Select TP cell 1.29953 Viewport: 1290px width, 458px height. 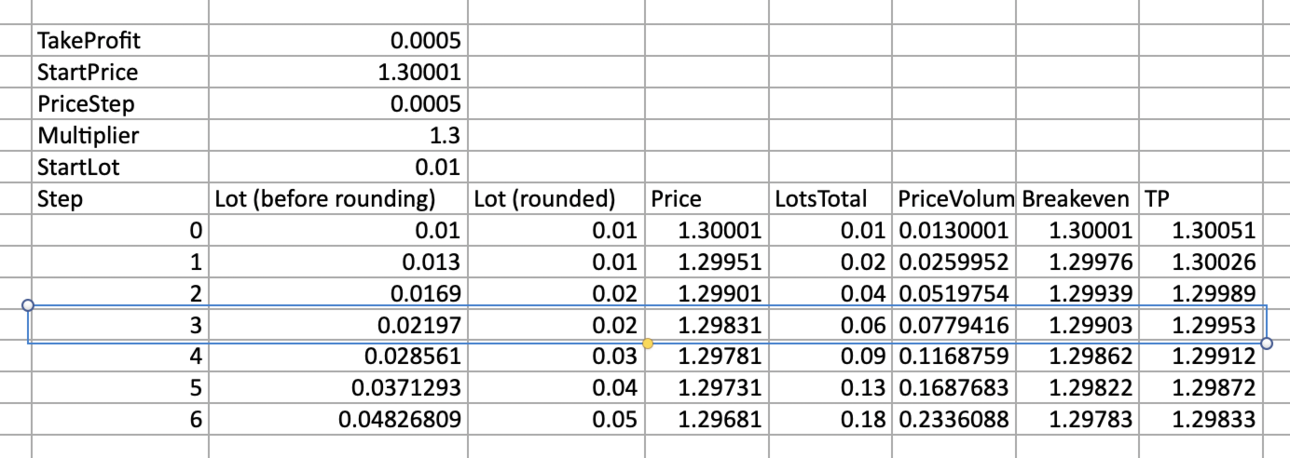click(1202, 325)
